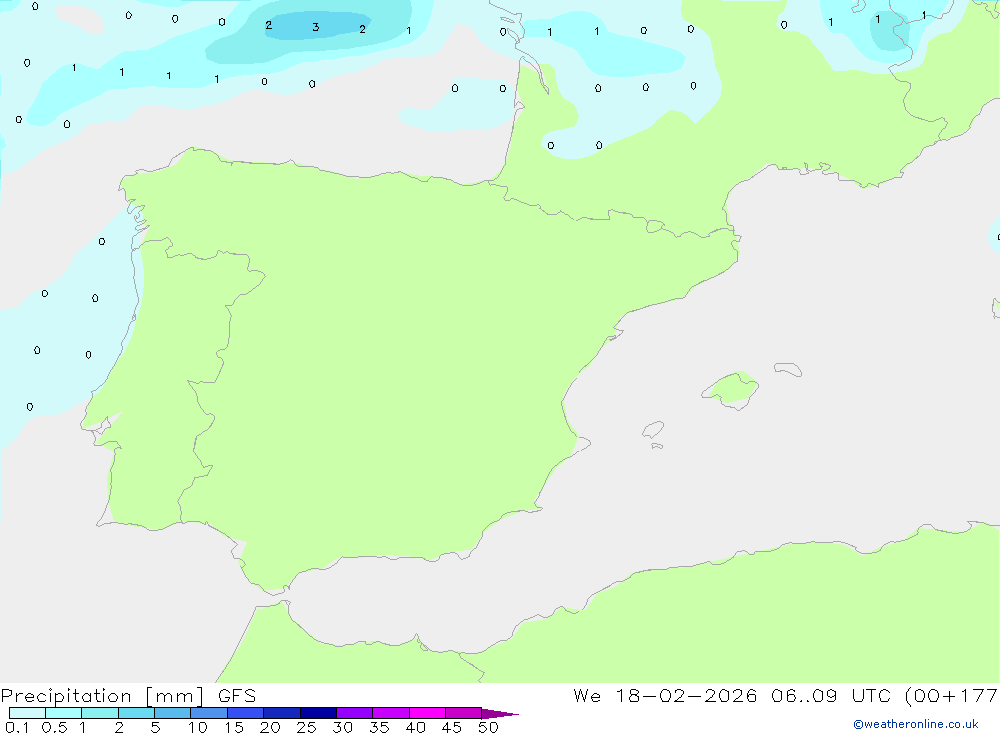This screenshot has height=733, width=1000.
Task: Click the '35' legend scale label
Action: point(379,727)
